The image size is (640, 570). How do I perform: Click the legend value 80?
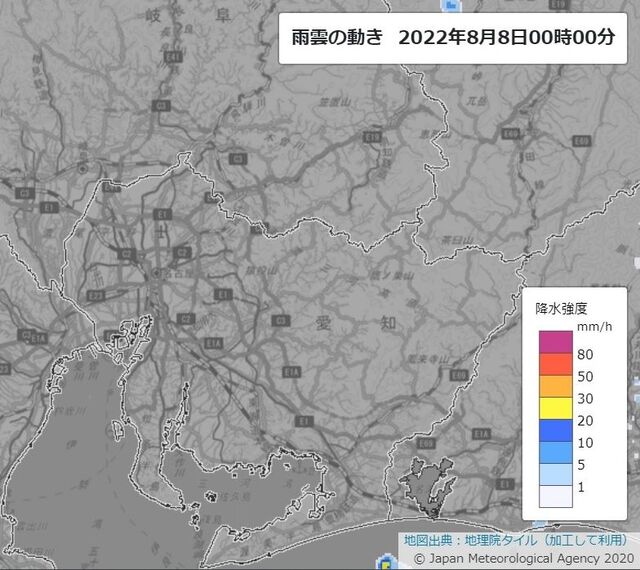point(585,354)
